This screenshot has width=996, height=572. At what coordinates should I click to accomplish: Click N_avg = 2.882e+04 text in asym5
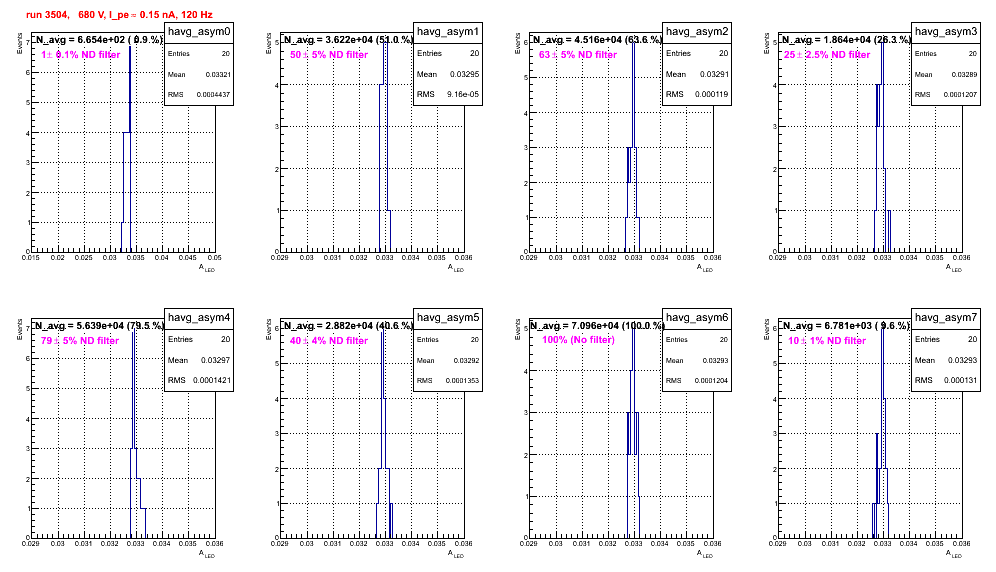point(348,325)
